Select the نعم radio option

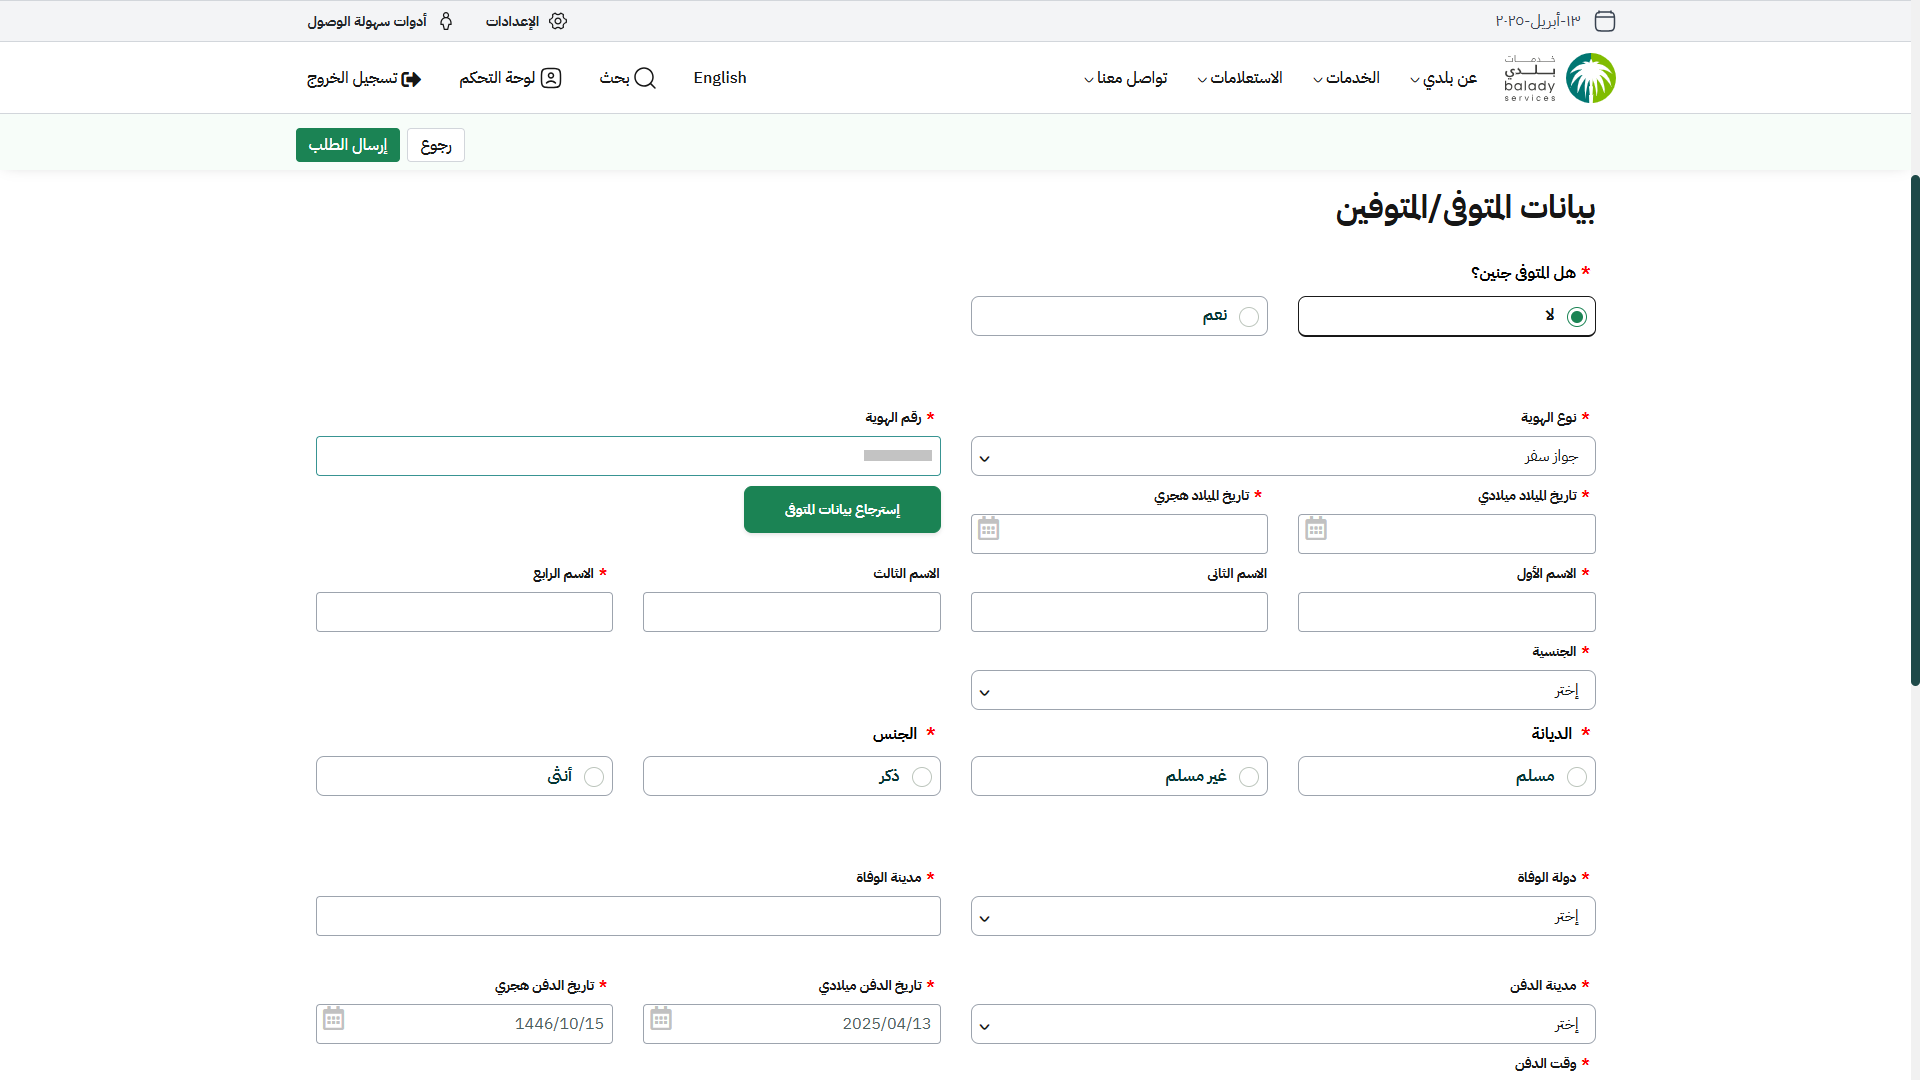pos(1249,317)
